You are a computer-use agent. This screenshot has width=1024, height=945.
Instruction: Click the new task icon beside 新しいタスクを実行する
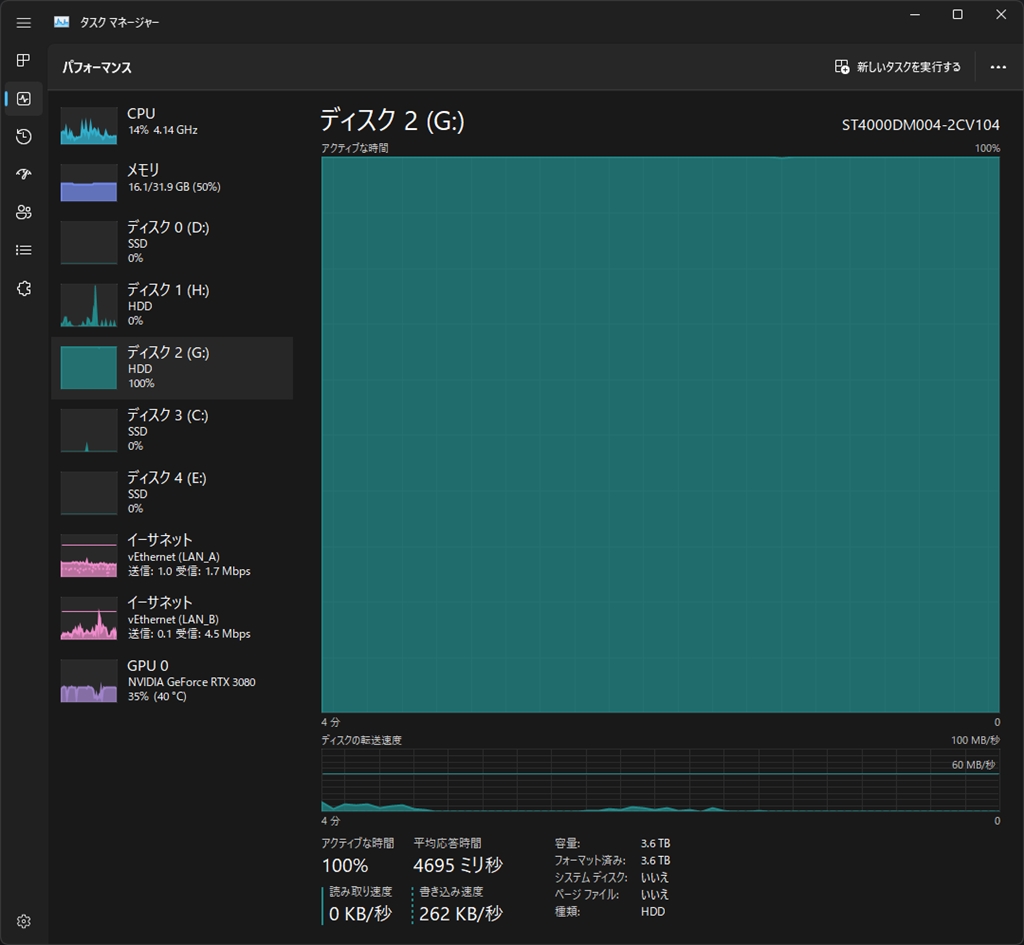[842, 67]
